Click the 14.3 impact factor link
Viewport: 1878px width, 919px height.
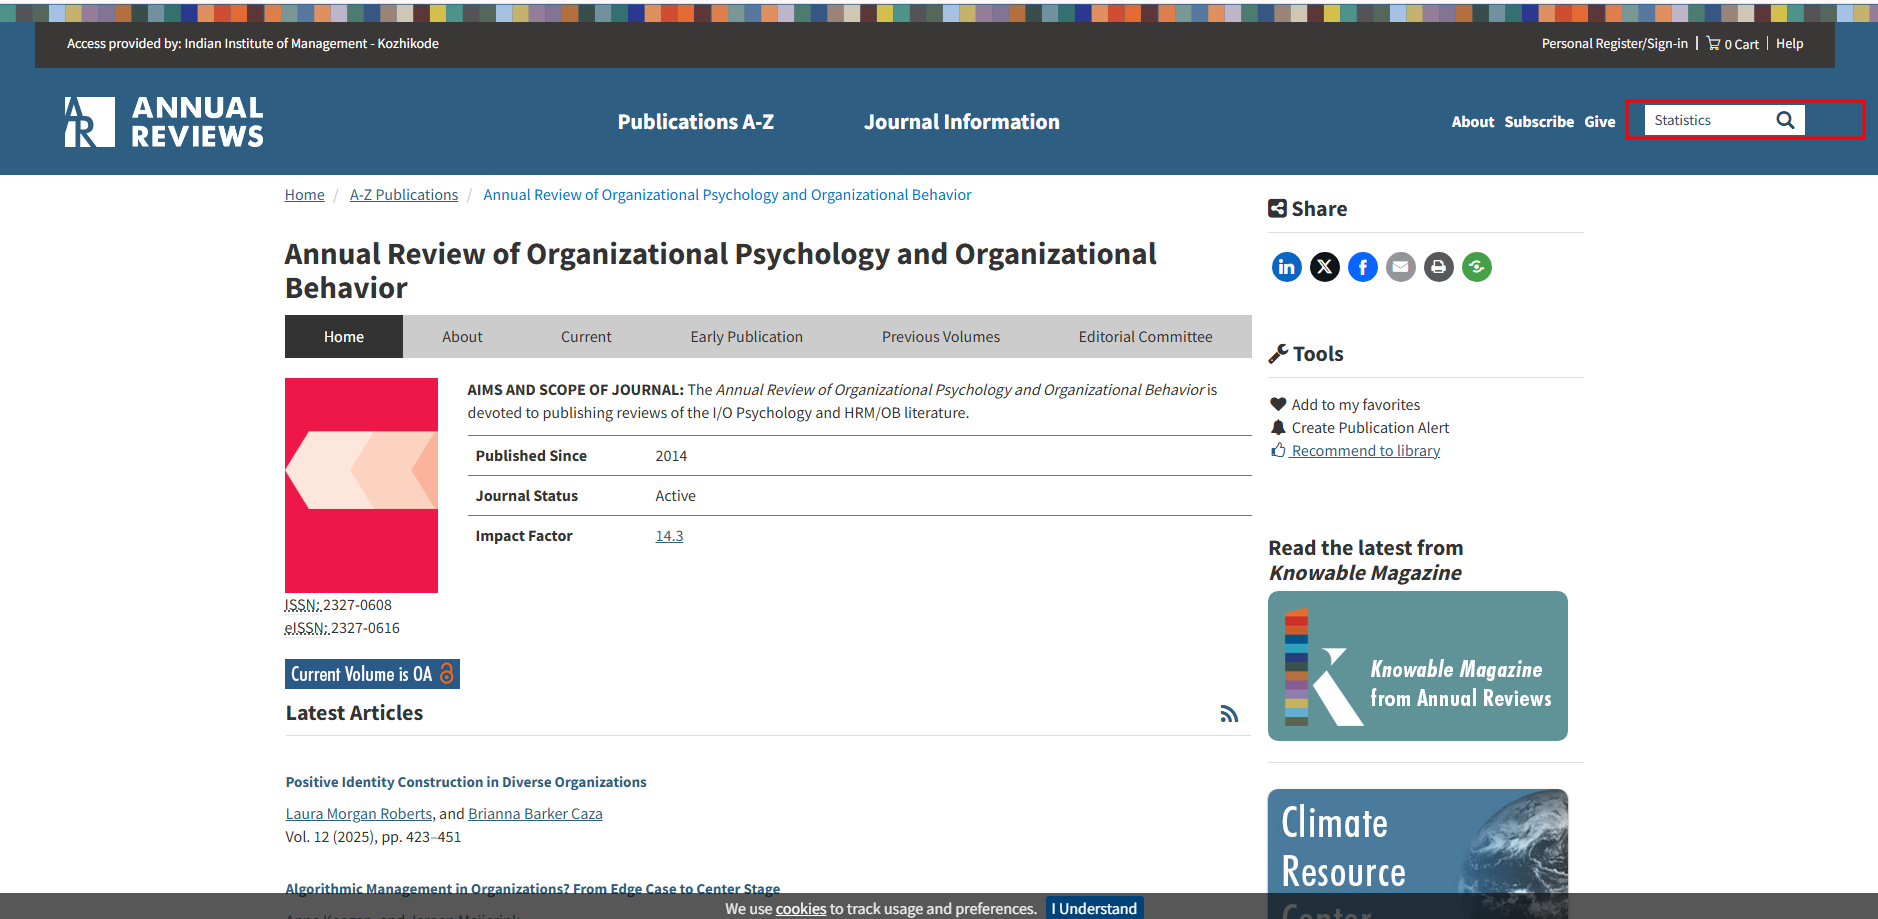click(669, 536)
